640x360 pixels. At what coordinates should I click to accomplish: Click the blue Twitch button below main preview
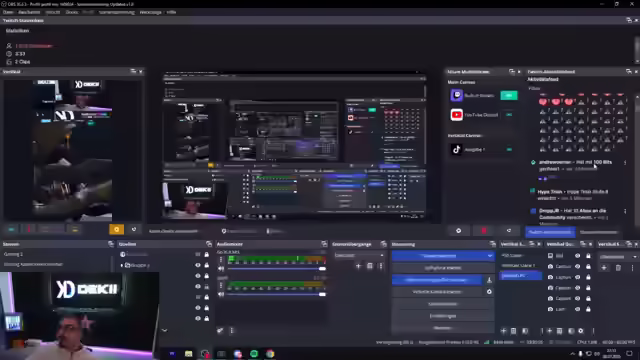click(x=550, y=232)
